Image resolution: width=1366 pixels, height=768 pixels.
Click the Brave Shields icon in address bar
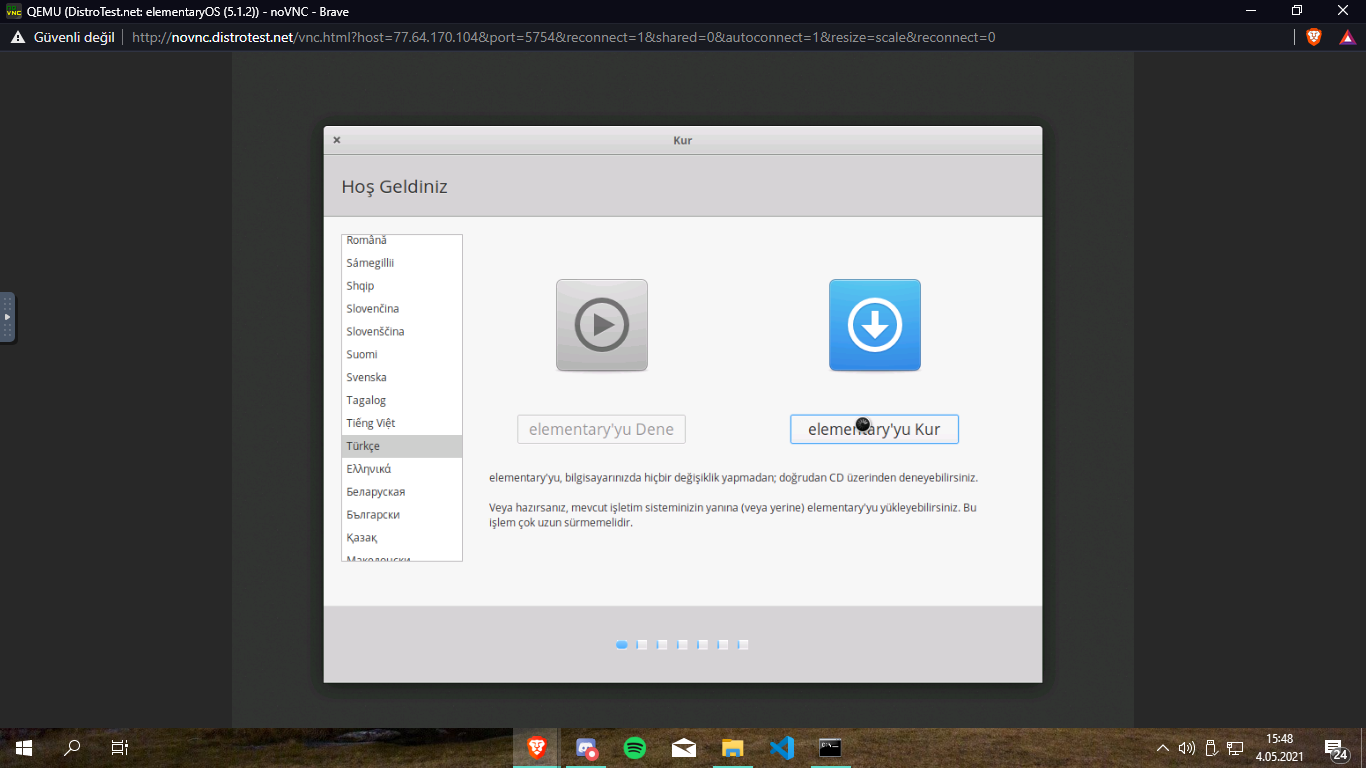coord(1314,37)
